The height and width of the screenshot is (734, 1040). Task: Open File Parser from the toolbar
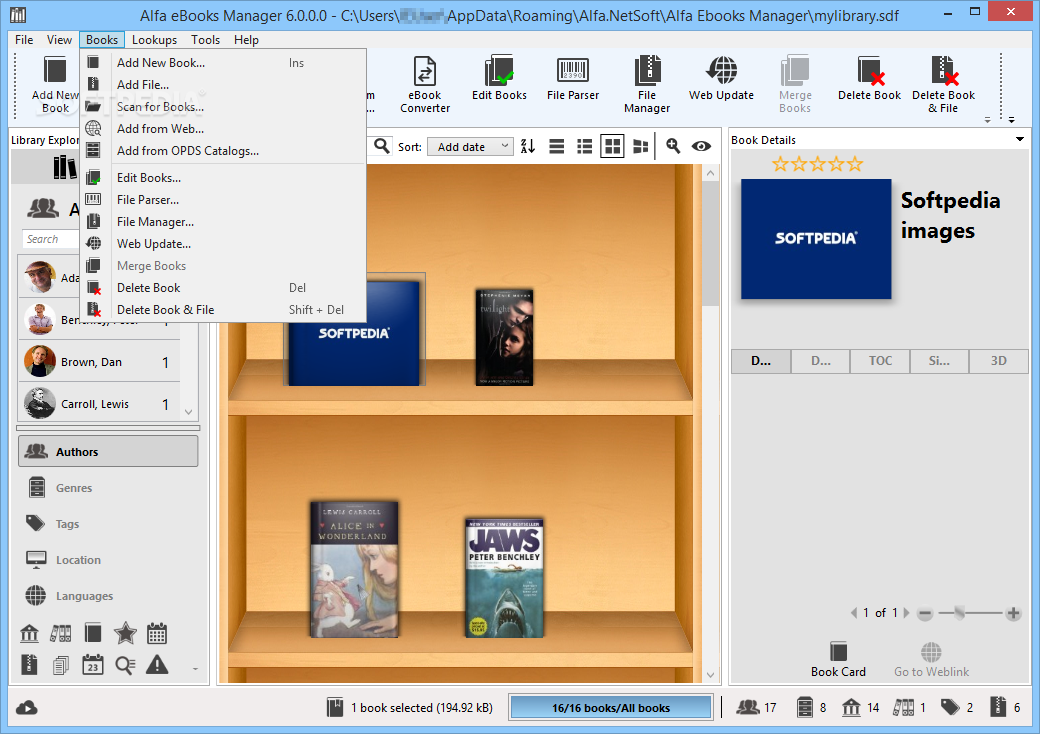[x=573, y=78]
